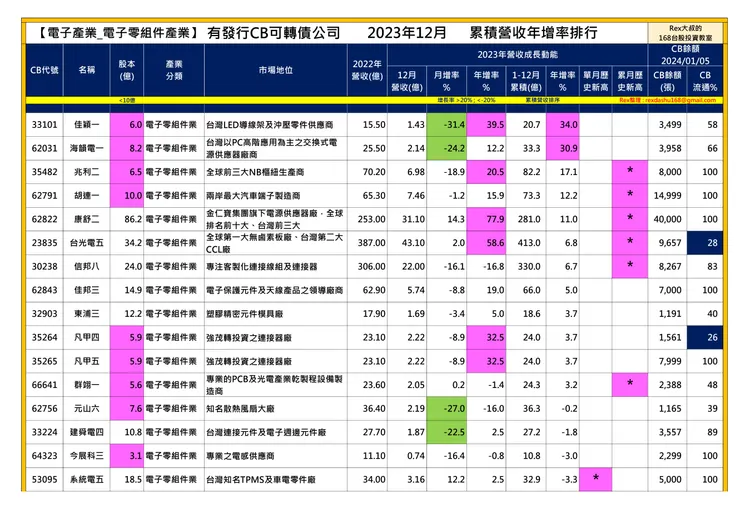Click CB code 35482
The height and width of the screenshot is (523, 740).
click(x=44, y=172)
